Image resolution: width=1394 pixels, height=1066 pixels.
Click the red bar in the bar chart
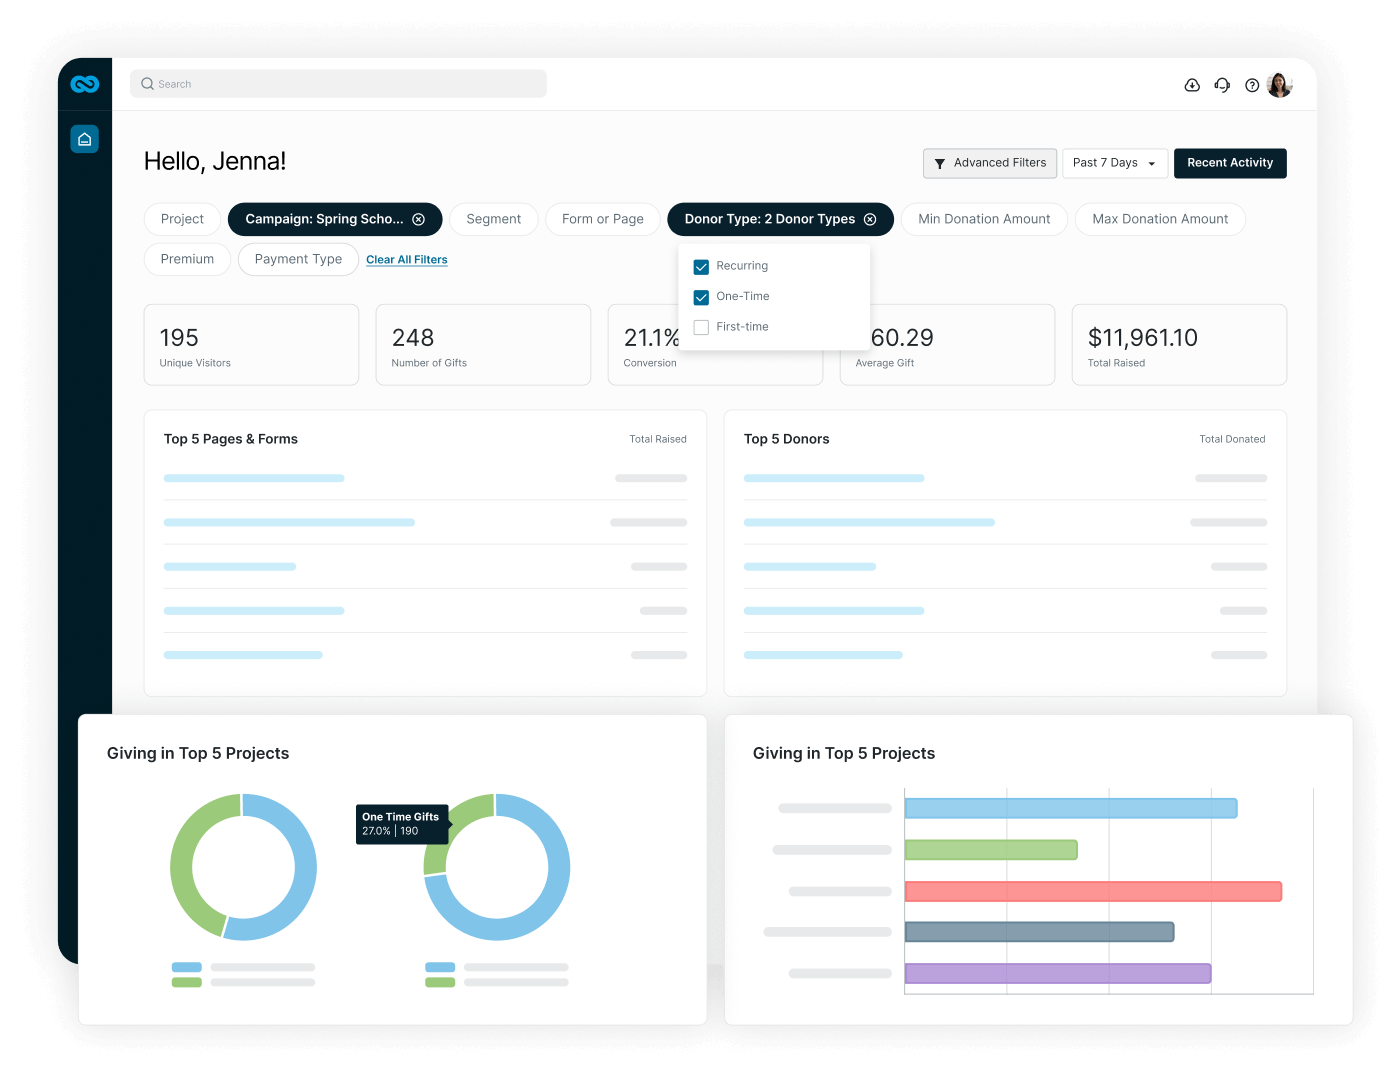point(1092,891)
